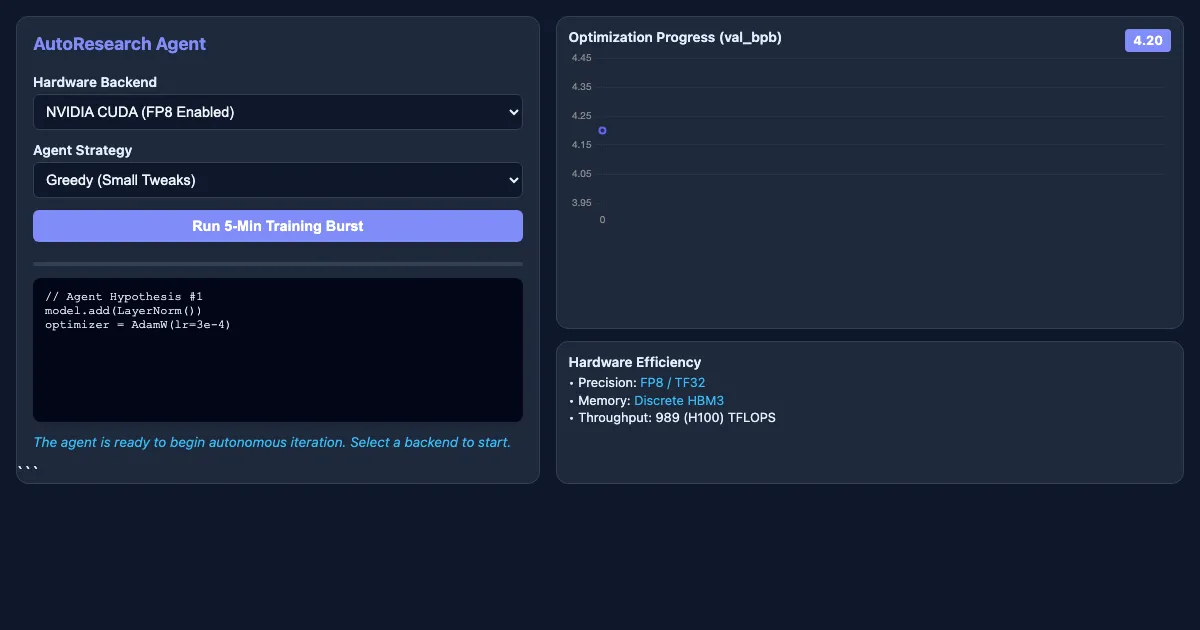Click the Optimization Progress (val_bpb) title
The image size is (1200, 630).
coord(675,37)
